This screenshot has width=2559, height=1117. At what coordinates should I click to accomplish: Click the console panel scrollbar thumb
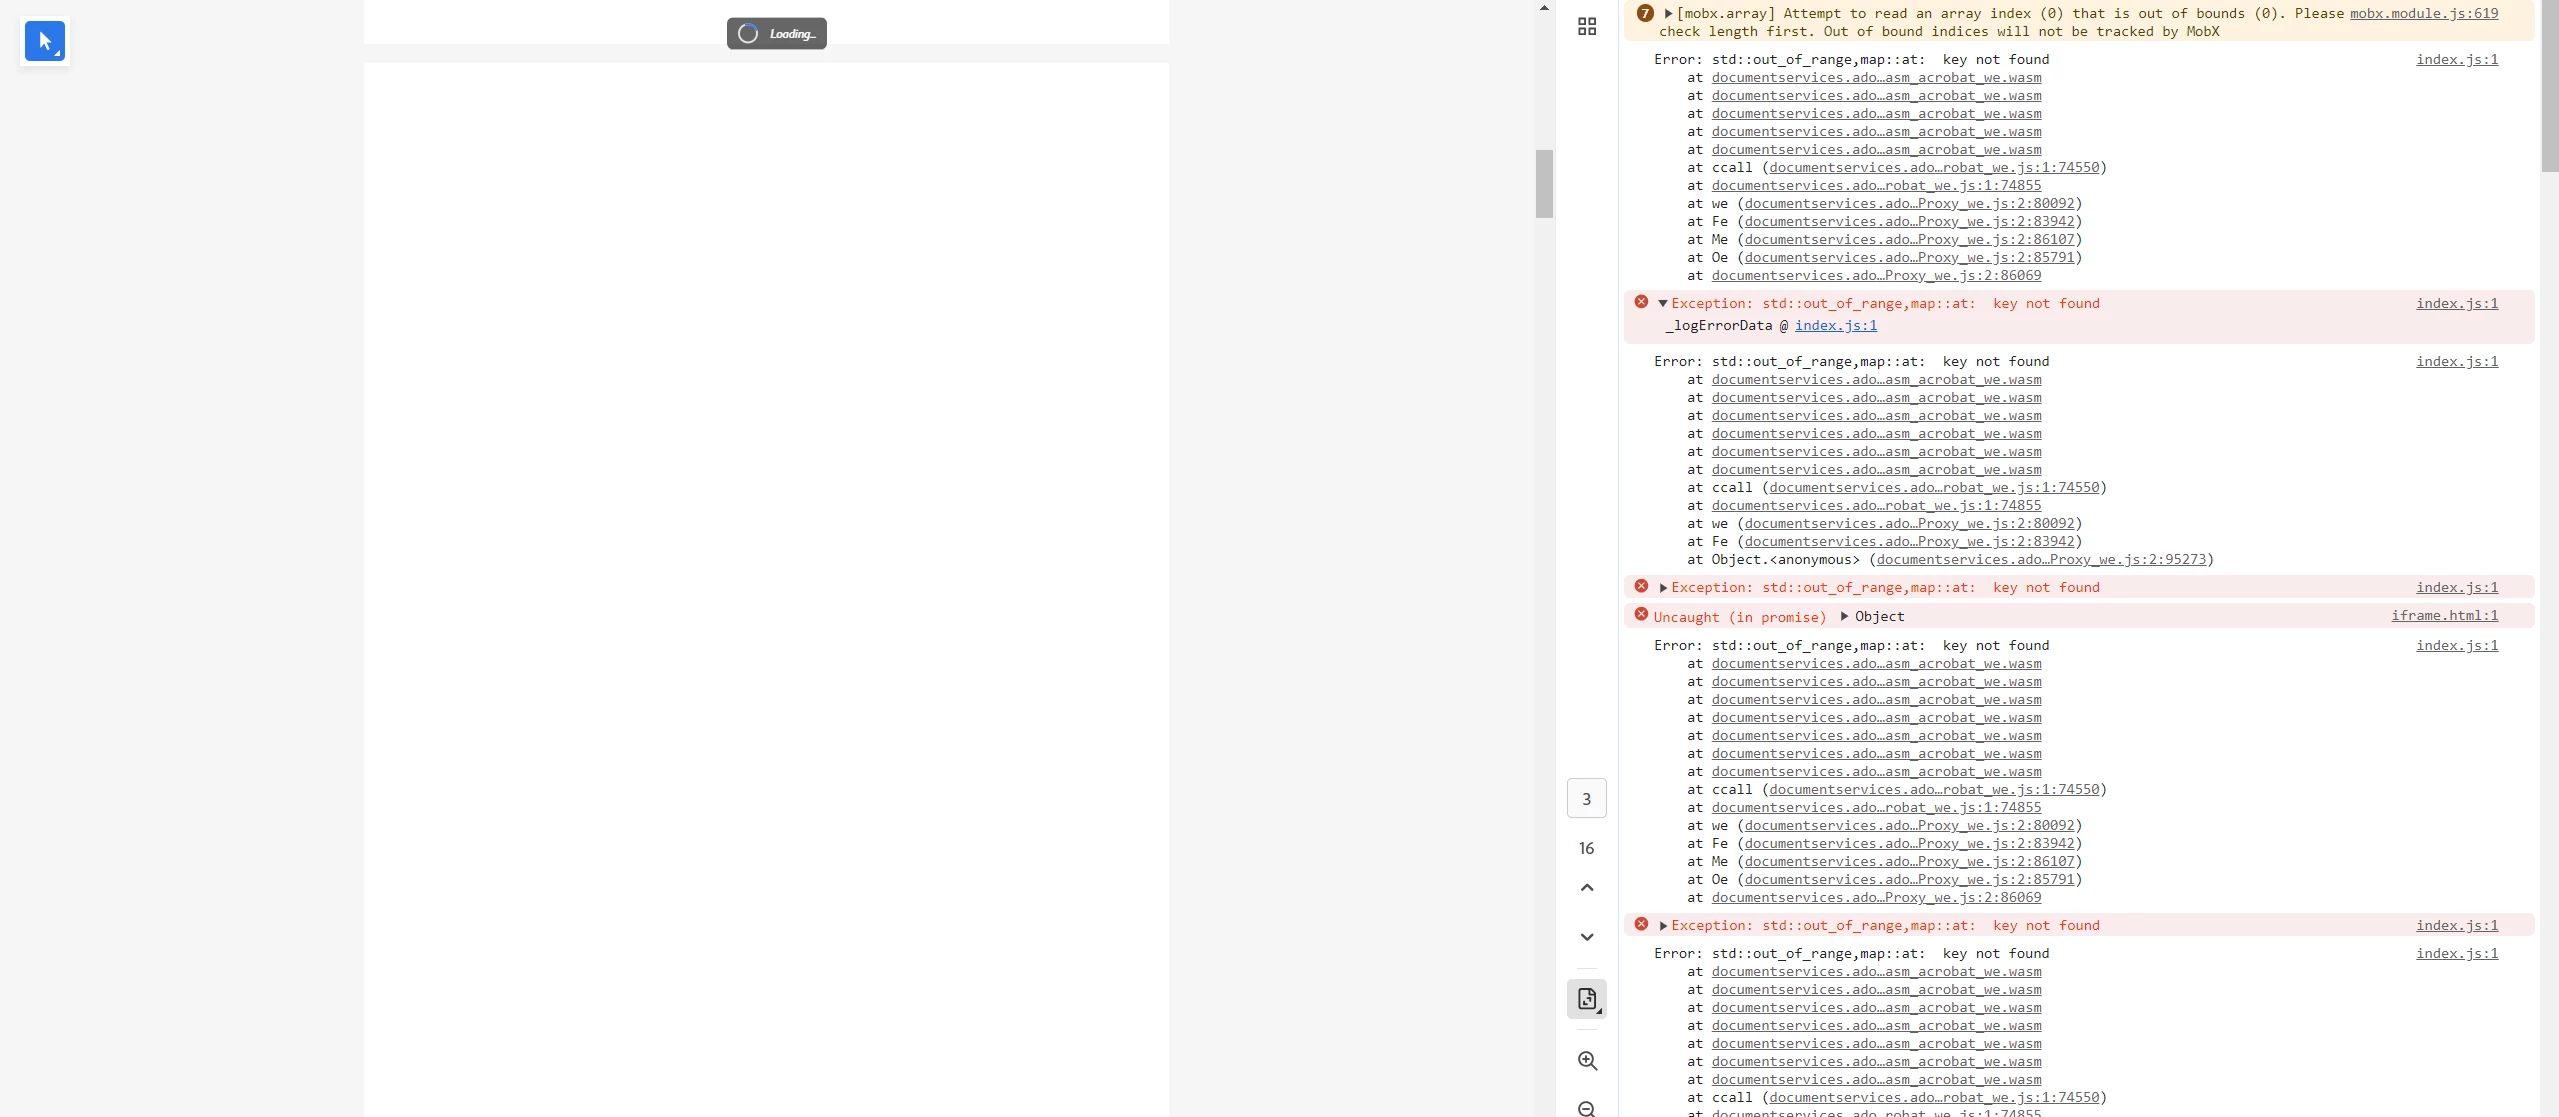coord(2549,85)
